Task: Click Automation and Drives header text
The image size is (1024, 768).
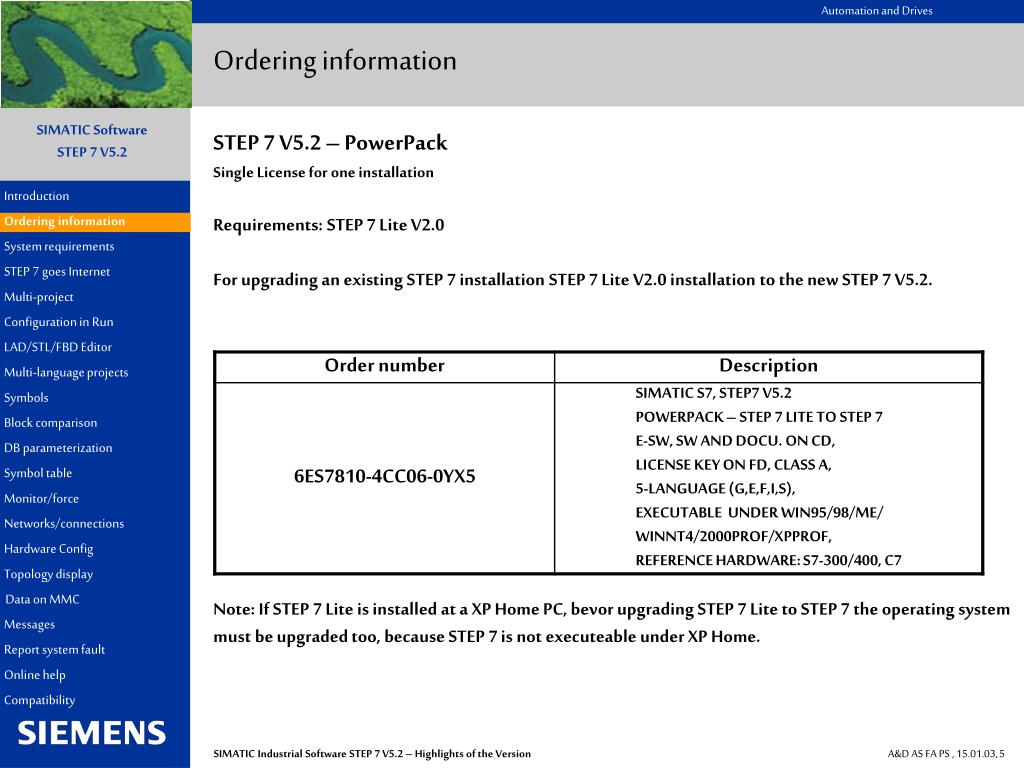Action: coord(876,10)
